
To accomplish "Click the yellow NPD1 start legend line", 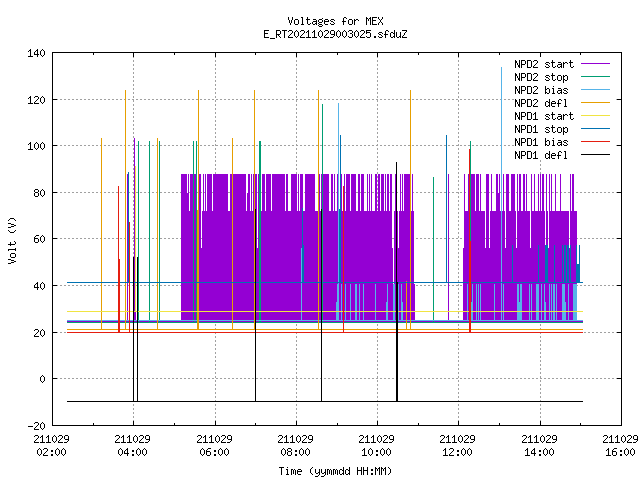I will pyautogui.click(x=595, y=116).
